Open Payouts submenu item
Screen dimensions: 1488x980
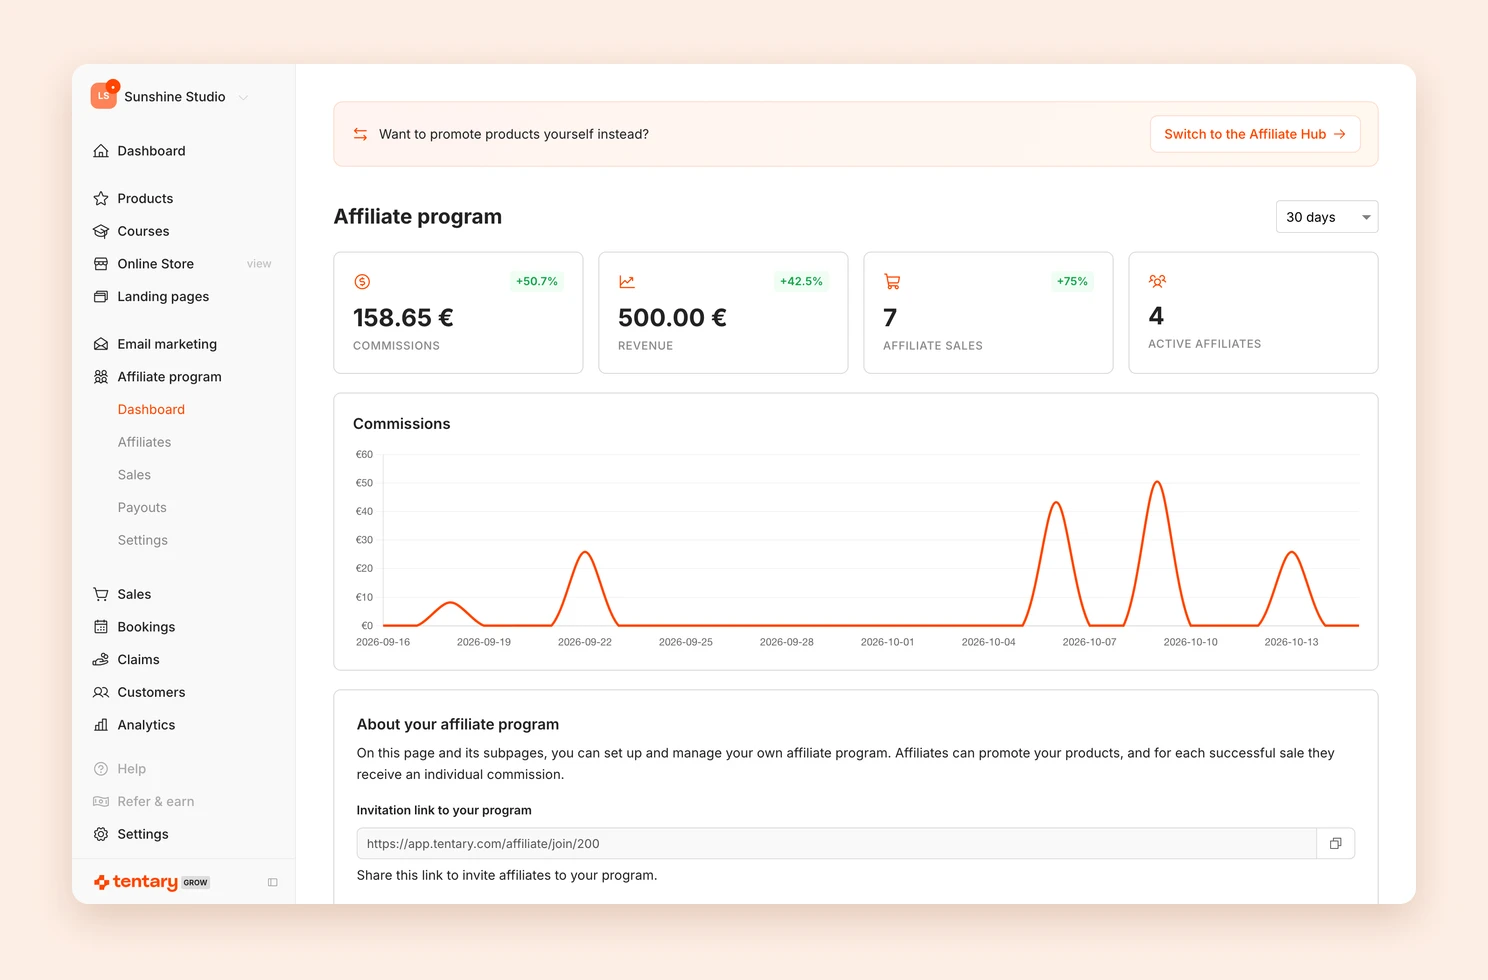(x=142, y=508)
